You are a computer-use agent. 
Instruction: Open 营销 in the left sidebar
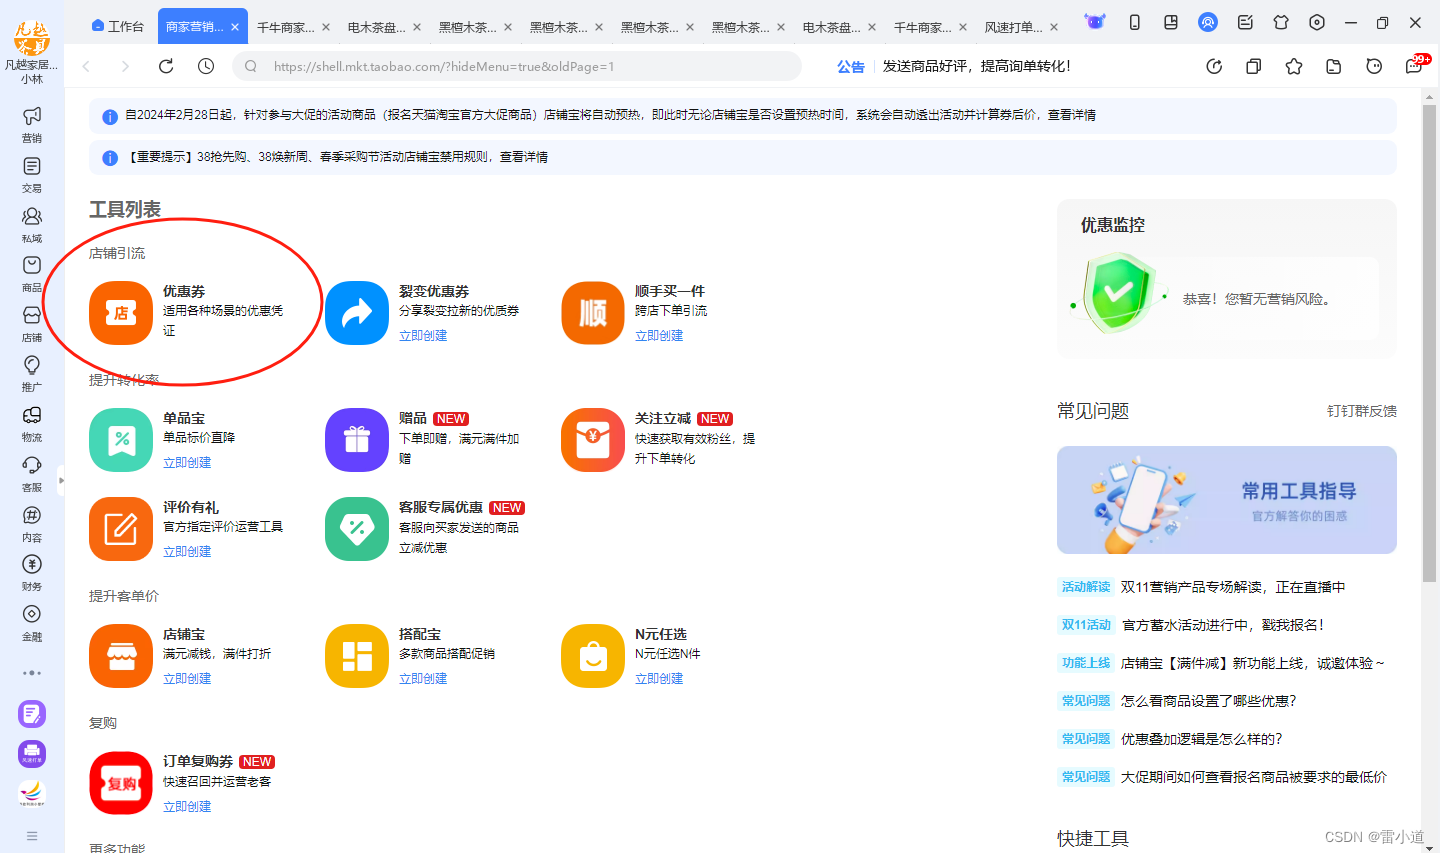tap(32, 124)
